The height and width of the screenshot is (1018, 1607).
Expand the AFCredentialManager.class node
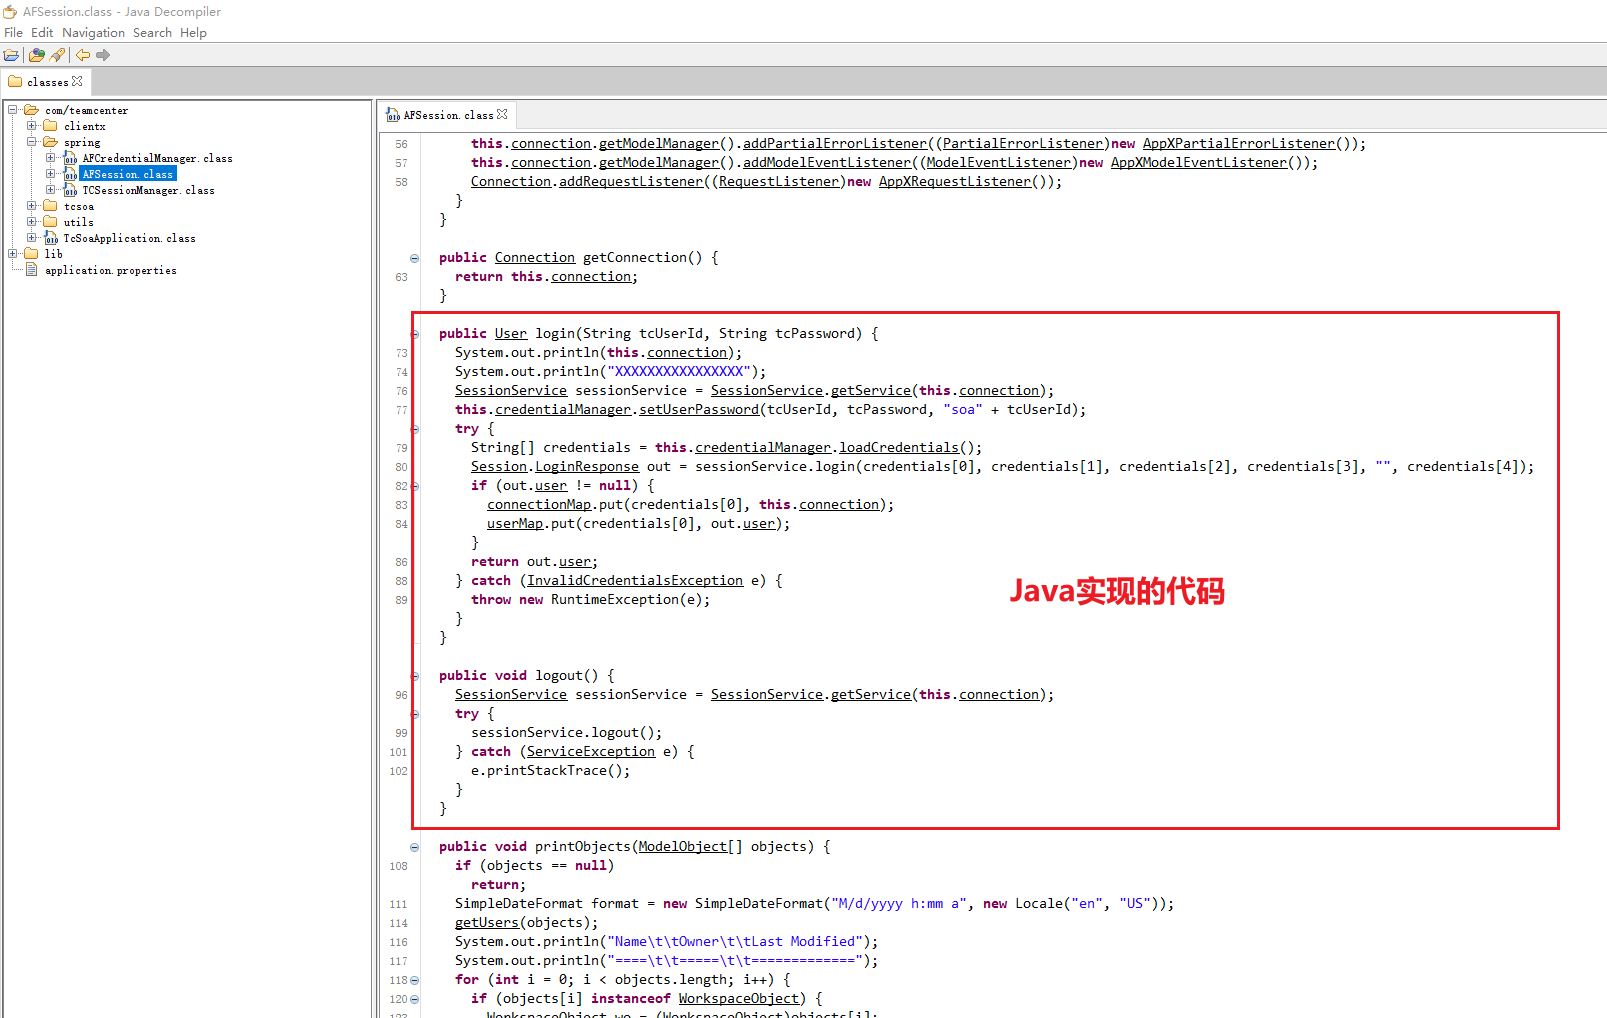51,158
